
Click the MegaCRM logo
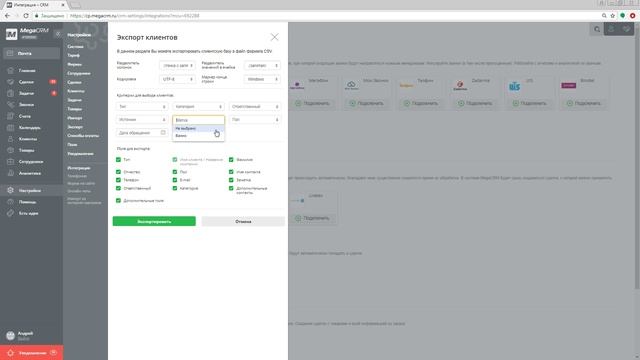pyautogui.click(x=27, y=33)
